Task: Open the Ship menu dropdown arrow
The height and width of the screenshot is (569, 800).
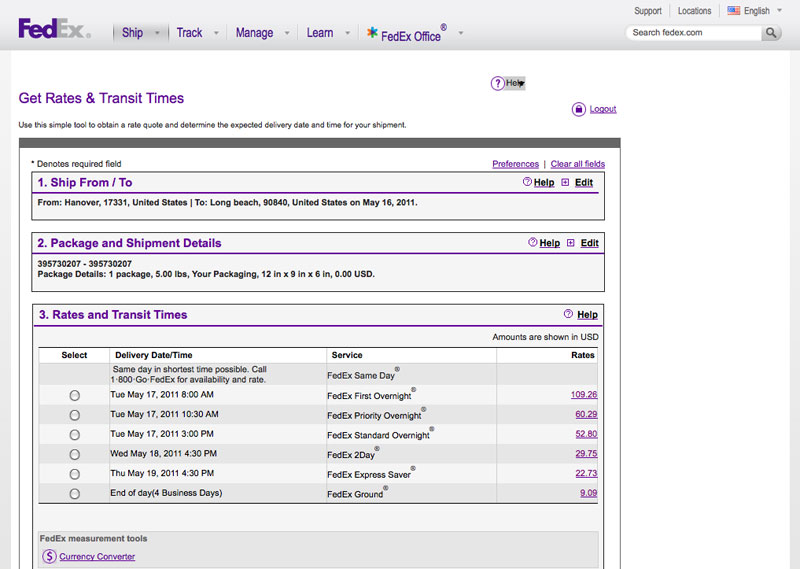Action: click(157, 33)
